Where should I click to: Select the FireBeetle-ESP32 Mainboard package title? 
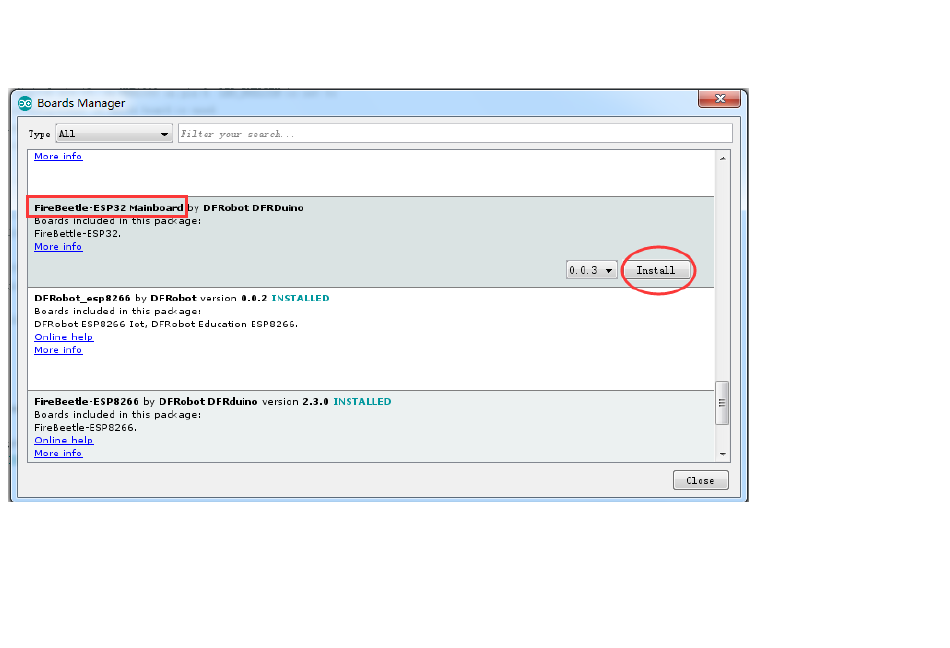point(108,208)
